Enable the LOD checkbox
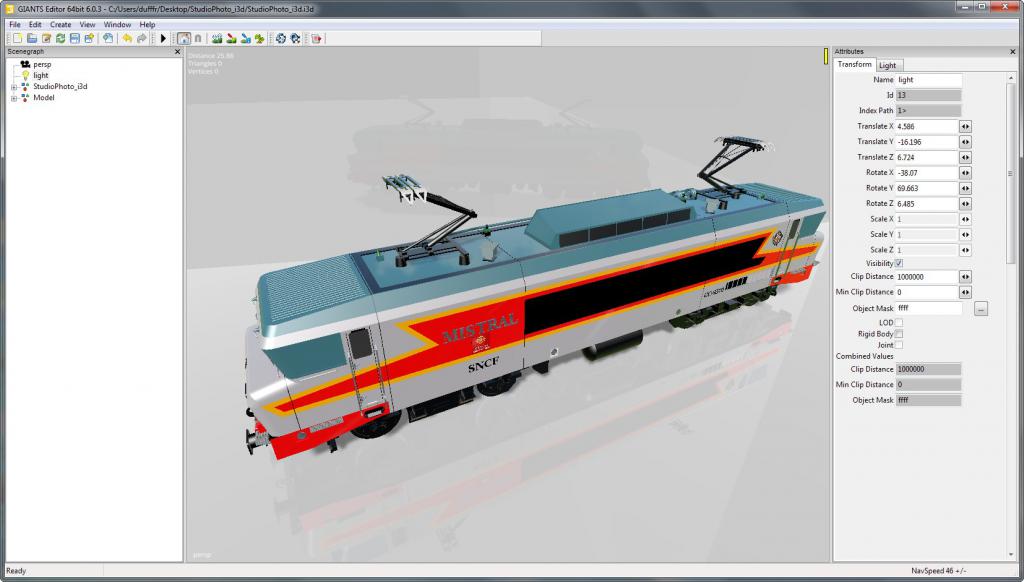Viewport: 1024px width, 582px height. (x=899, y=323)
